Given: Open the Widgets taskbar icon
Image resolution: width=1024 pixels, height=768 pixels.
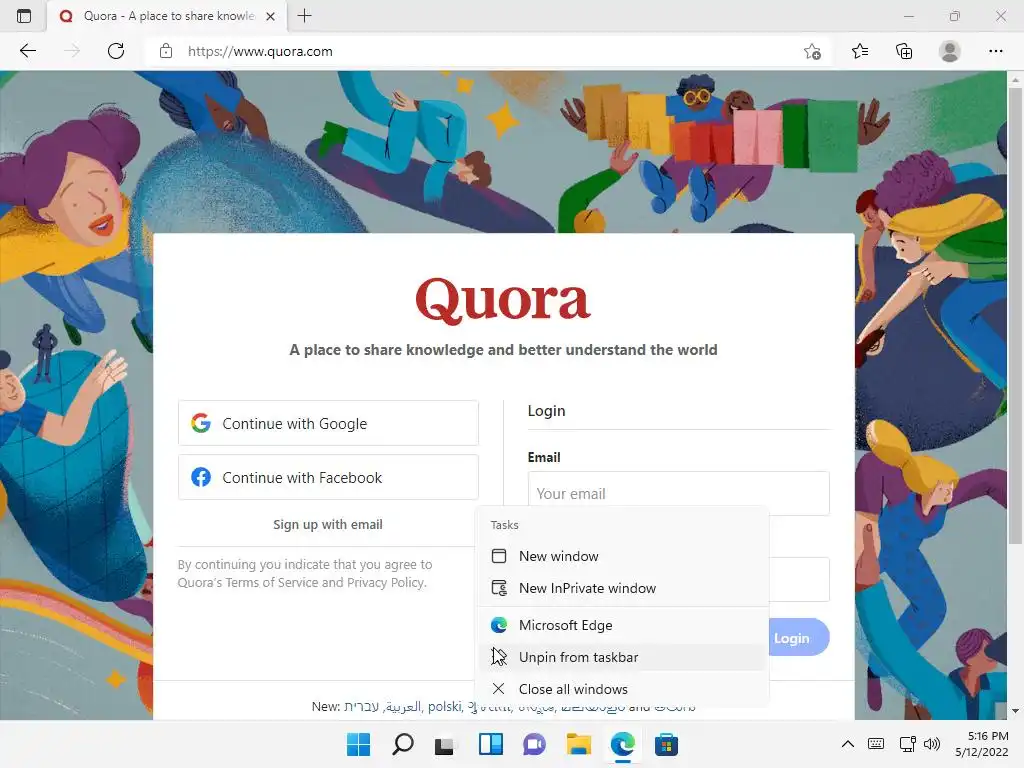Looking at the screenshot, I should tap(490, 744).
